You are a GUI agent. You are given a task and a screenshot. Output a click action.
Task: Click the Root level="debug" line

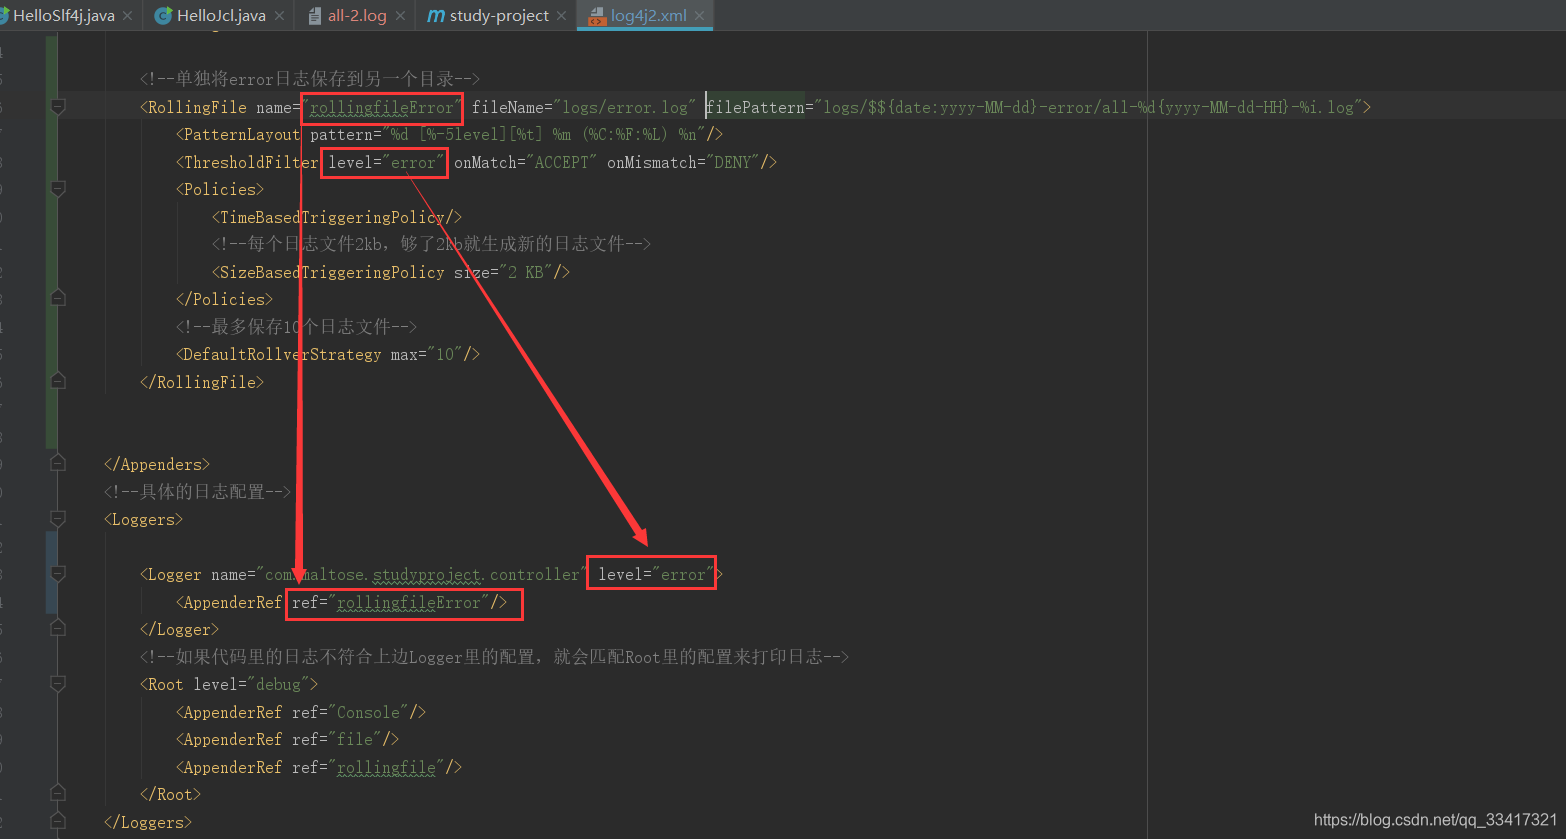coord(229,684)
